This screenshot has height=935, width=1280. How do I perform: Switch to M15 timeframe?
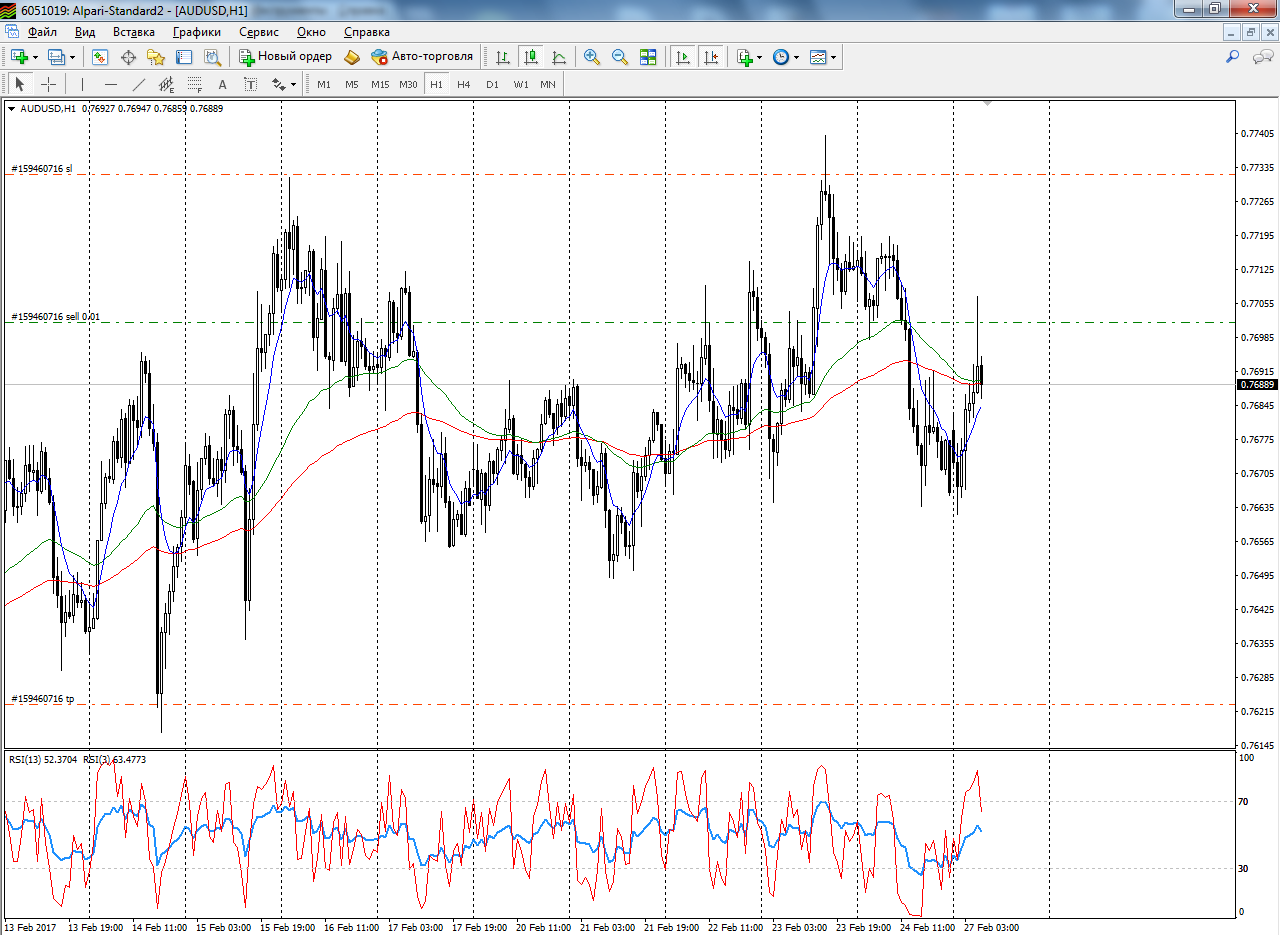(x=380, y=84)
